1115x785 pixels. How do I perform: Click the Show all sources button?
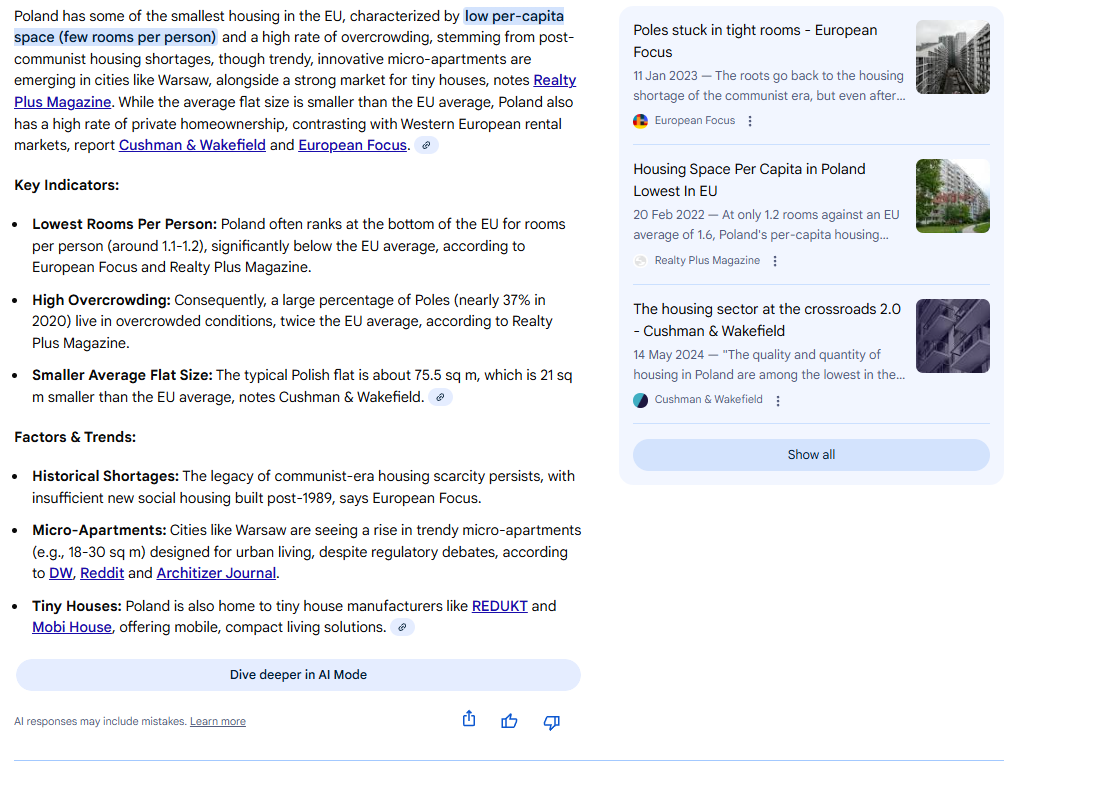pos(811,454)
